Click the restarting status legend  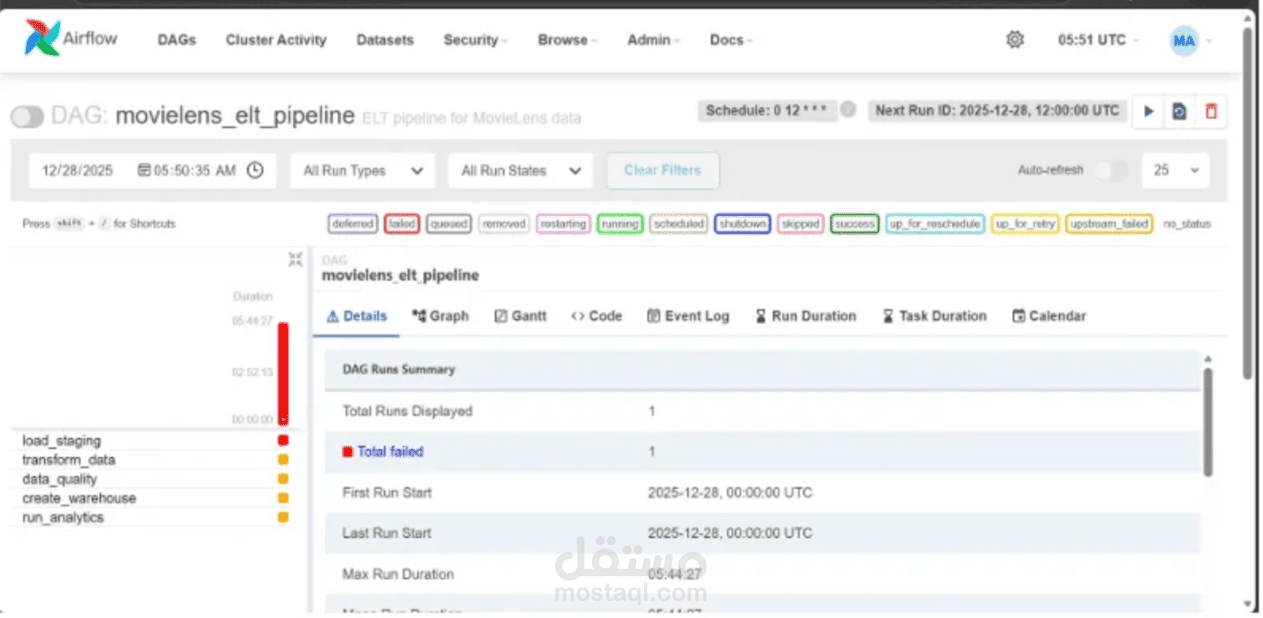563,224
